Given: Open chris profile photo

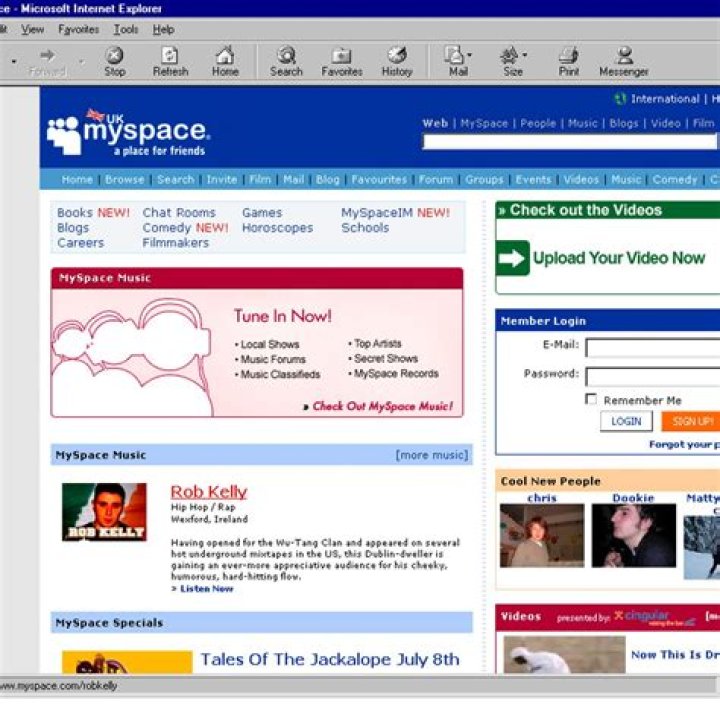Looking at the screenshot, I should (x=542, y=535).
